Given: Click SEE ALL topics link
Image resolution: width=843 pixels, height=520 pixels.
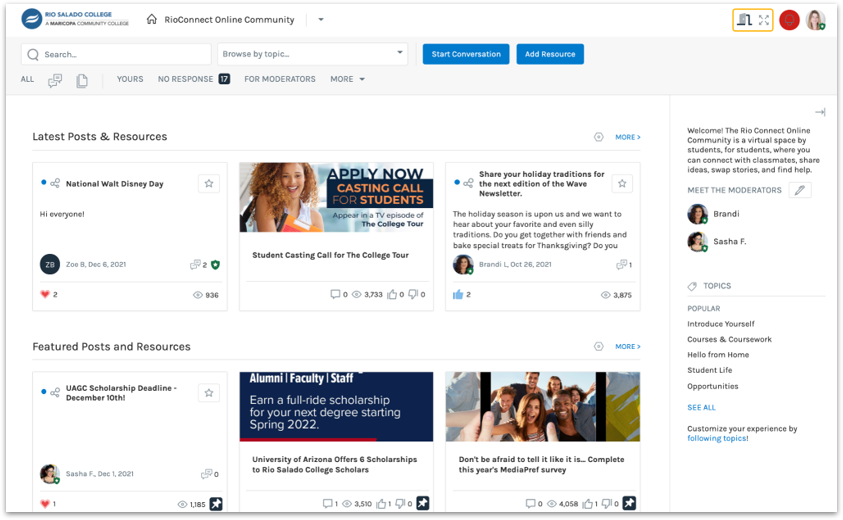Looking at the screenshot, I should coord(701,408).
